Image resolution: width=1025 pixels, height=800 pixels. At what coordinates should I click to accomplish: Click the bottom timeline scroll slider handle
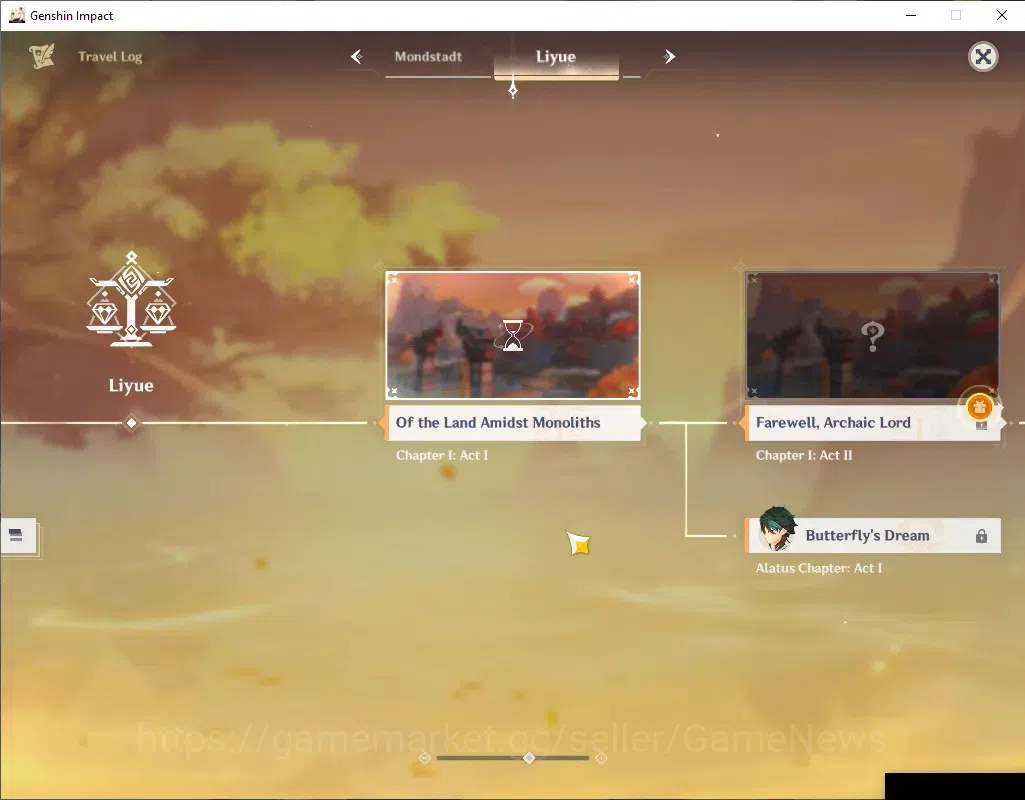tap(529, 758)
